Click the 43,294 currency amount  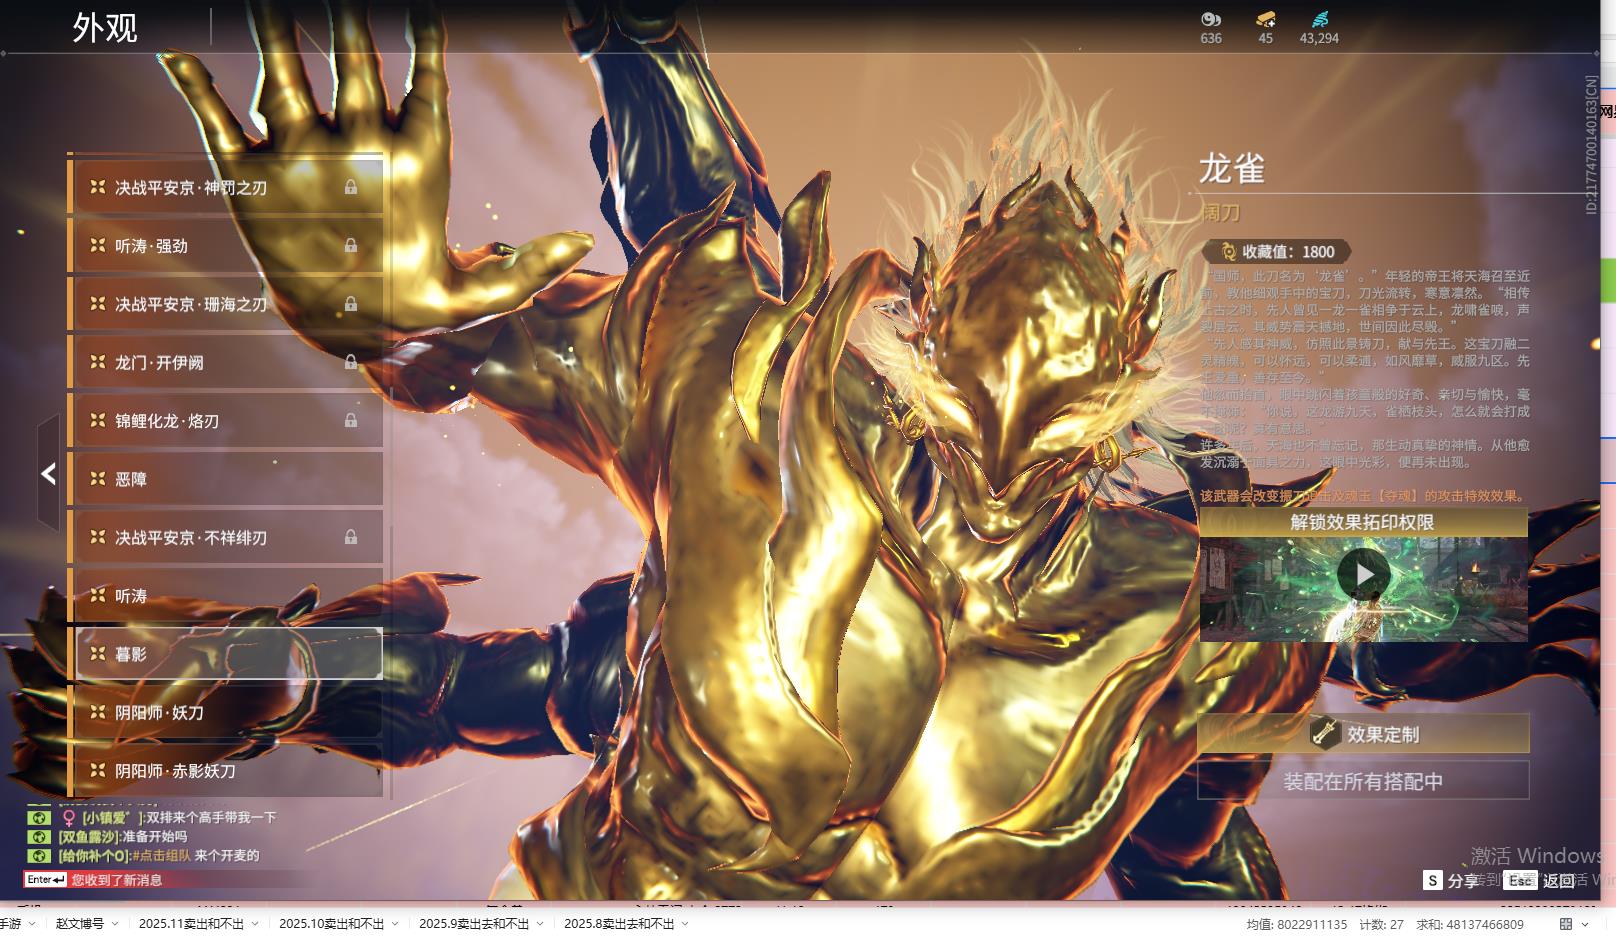coord(1319,38)
